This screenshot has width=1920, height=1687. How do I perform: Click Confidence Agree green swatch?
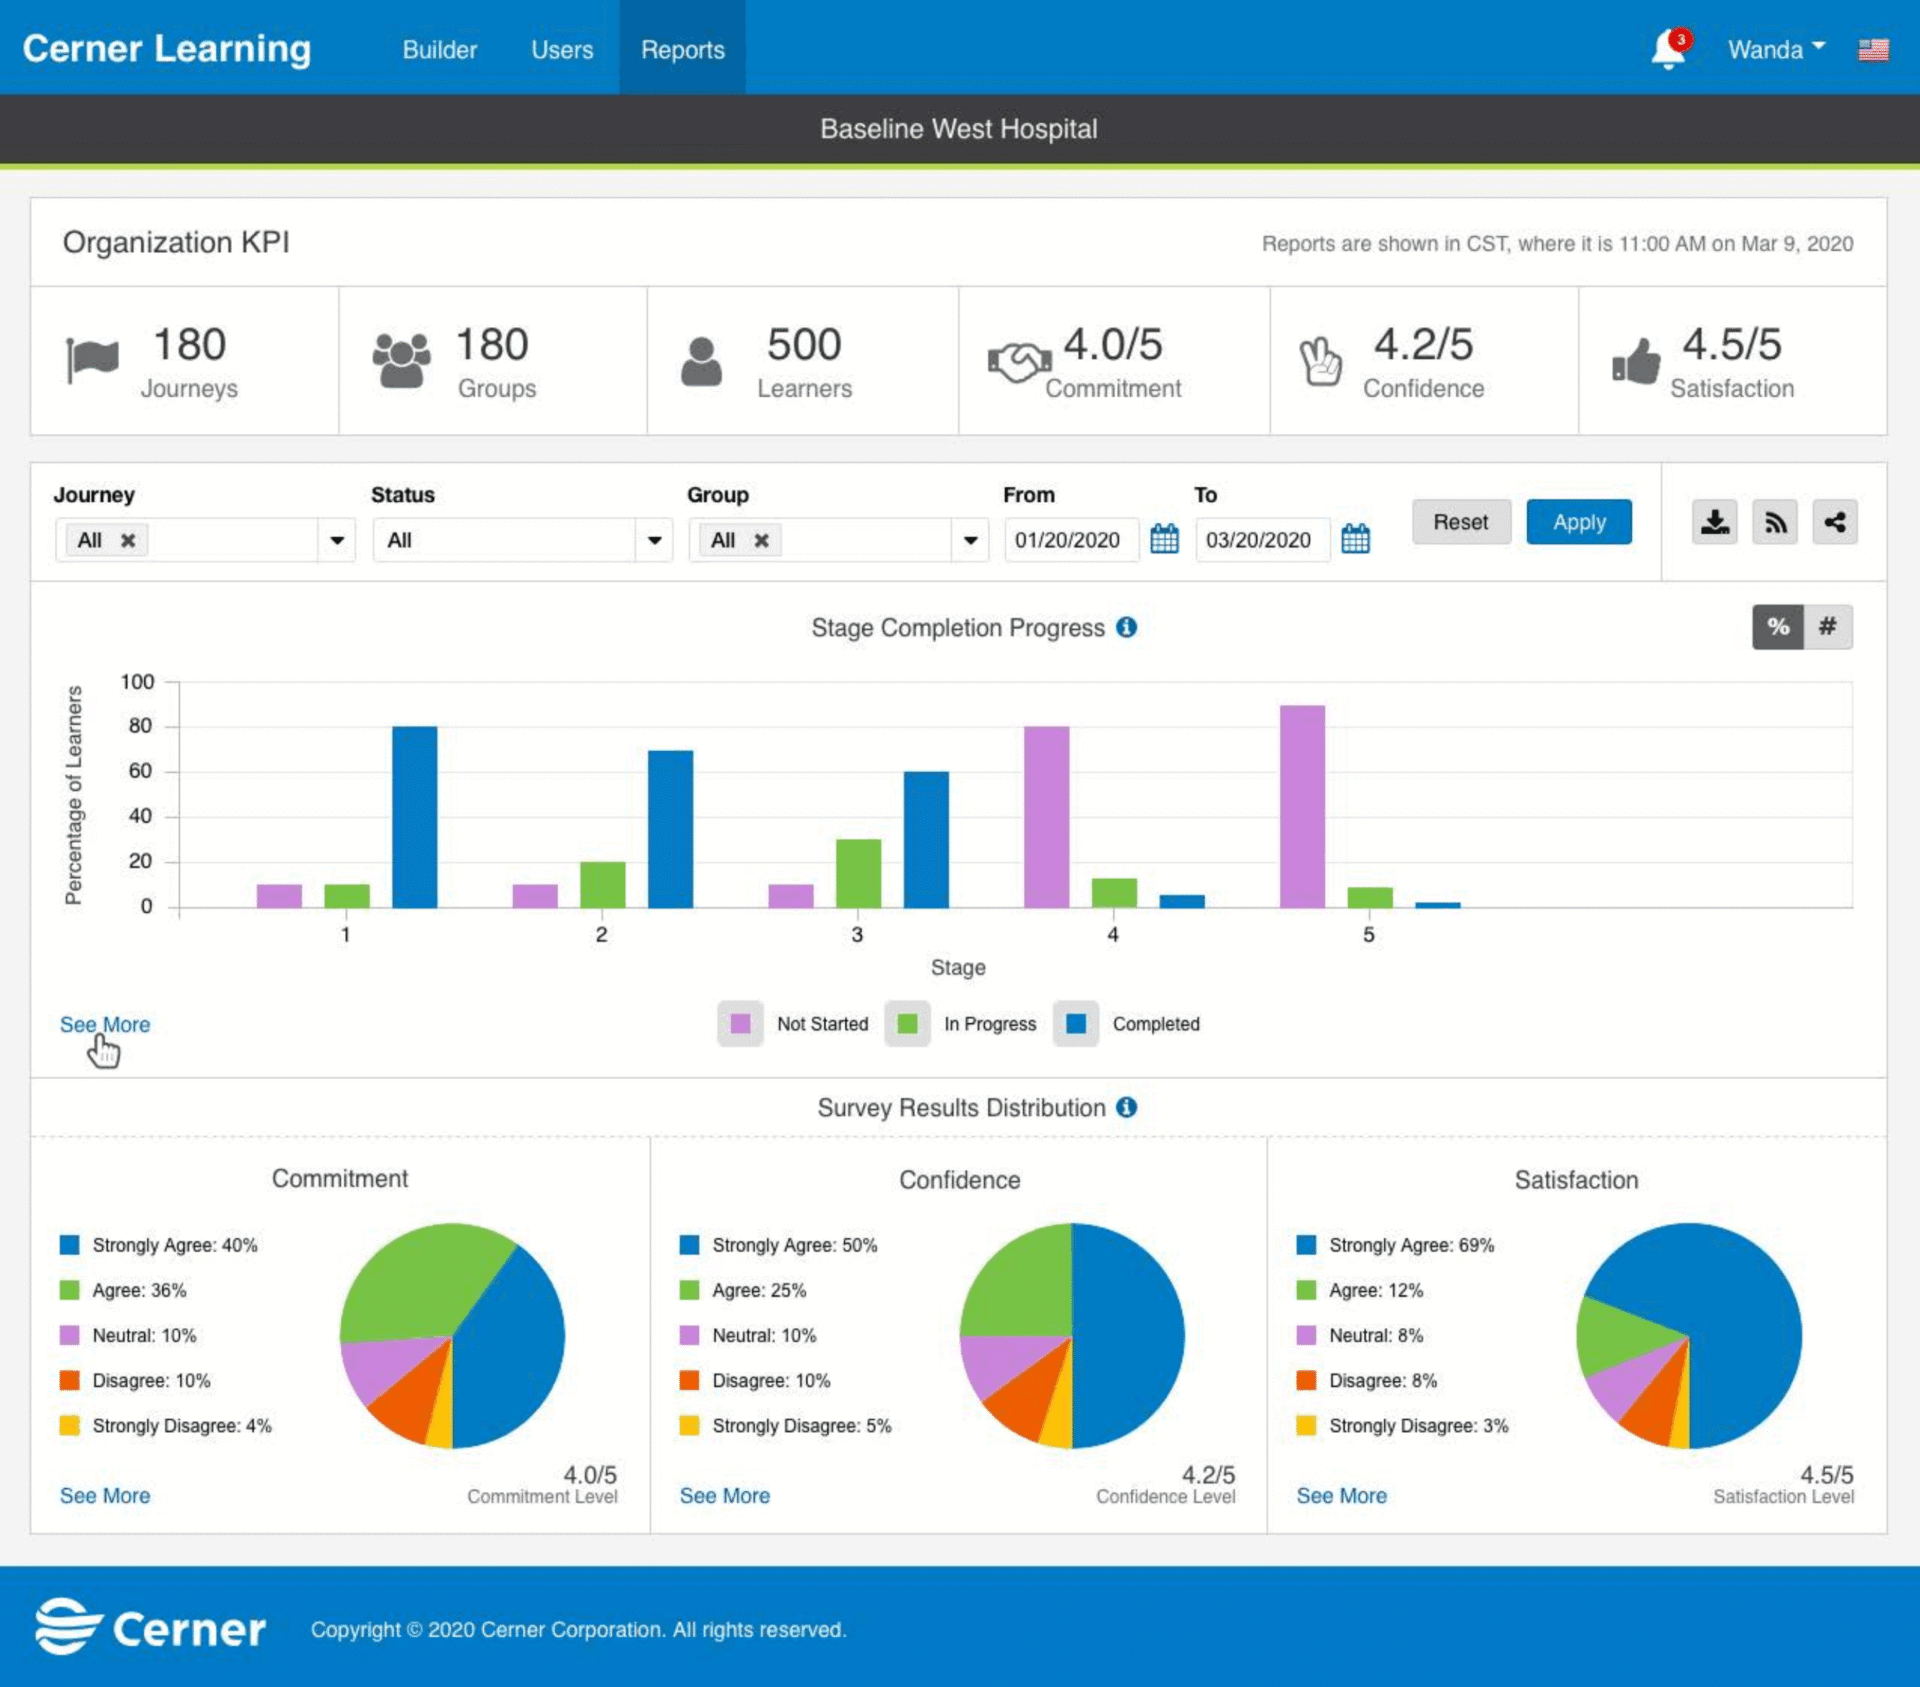(689, 1290)
